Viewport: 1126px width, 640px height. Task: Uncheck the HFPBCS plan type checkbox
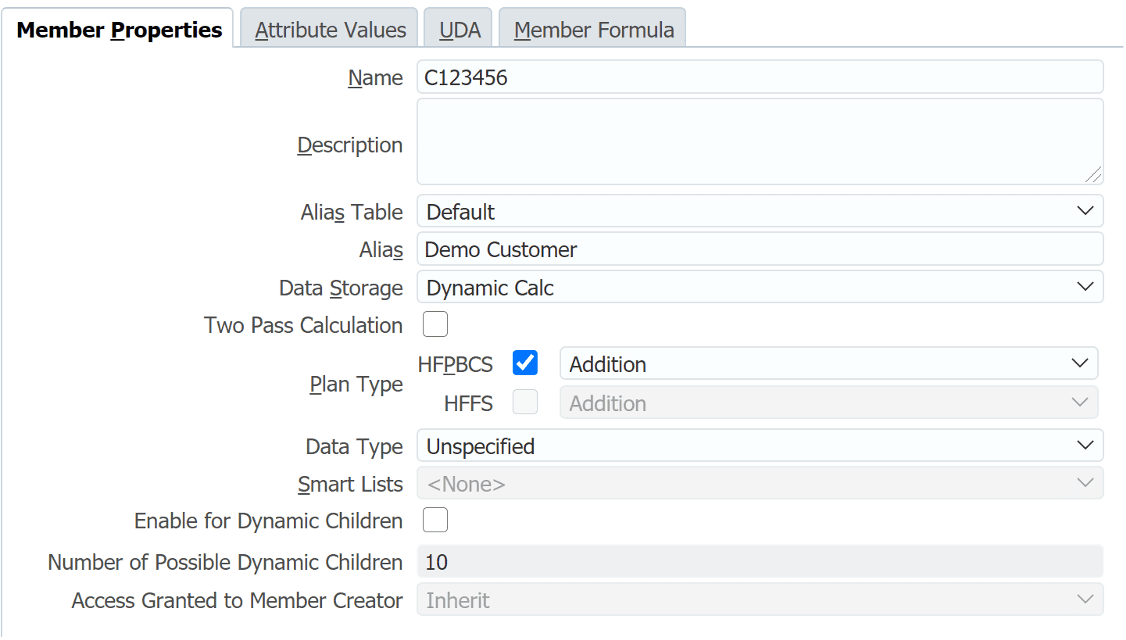pos(525,363)
